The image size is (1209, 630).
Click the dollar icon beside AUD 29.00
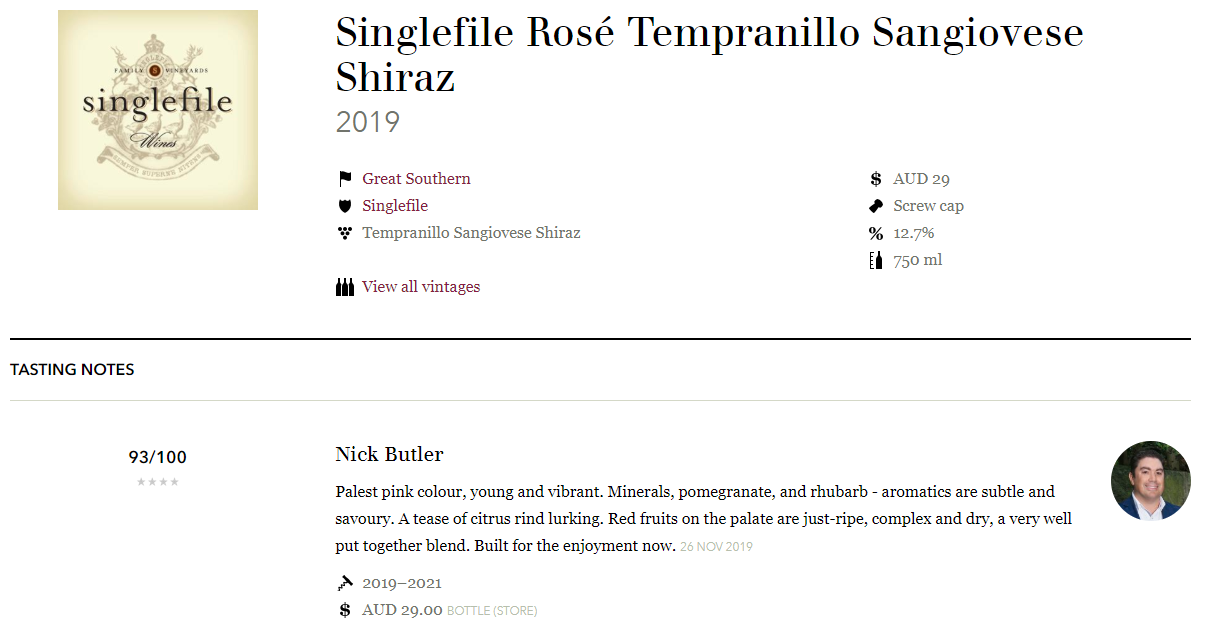(345, 610)
